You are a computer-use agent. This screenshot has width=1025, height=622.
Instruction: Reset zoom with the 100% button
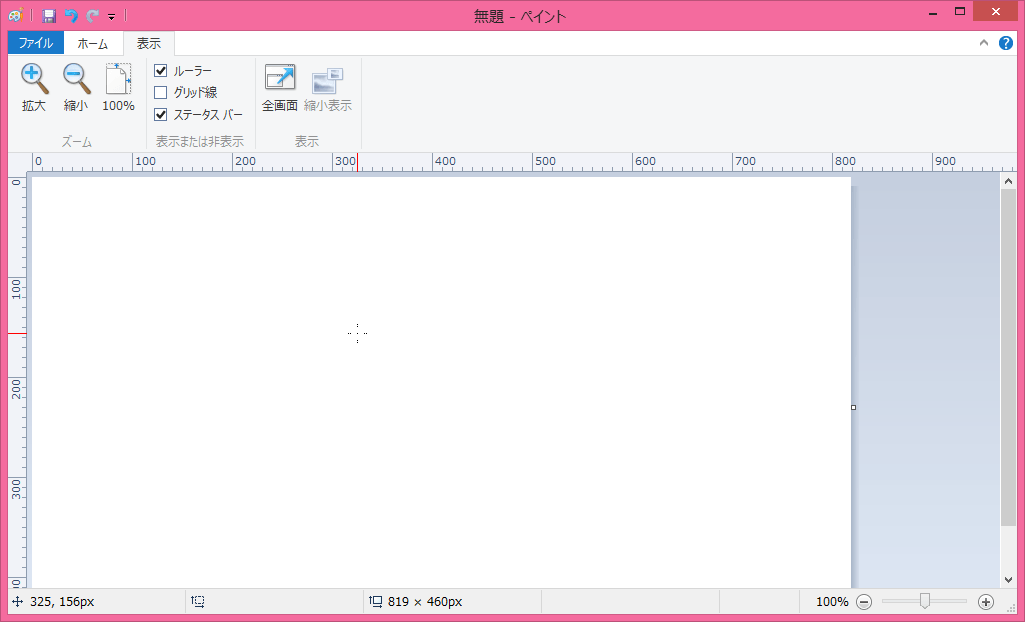coord(118,88)
